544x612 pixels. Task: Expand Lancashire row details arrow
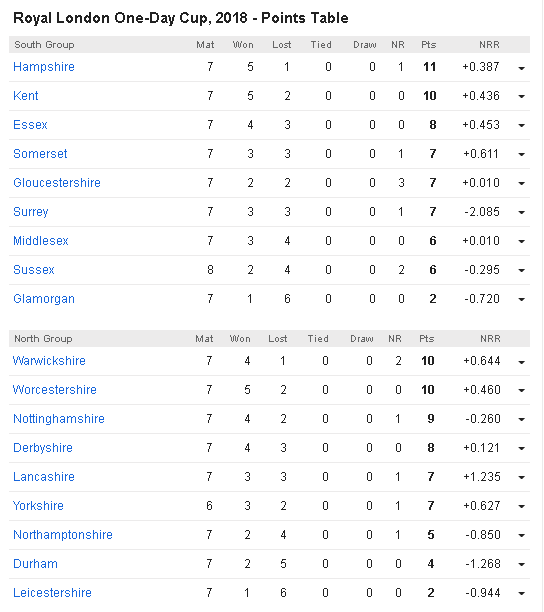pyautogui.click(x=521, y=478)
